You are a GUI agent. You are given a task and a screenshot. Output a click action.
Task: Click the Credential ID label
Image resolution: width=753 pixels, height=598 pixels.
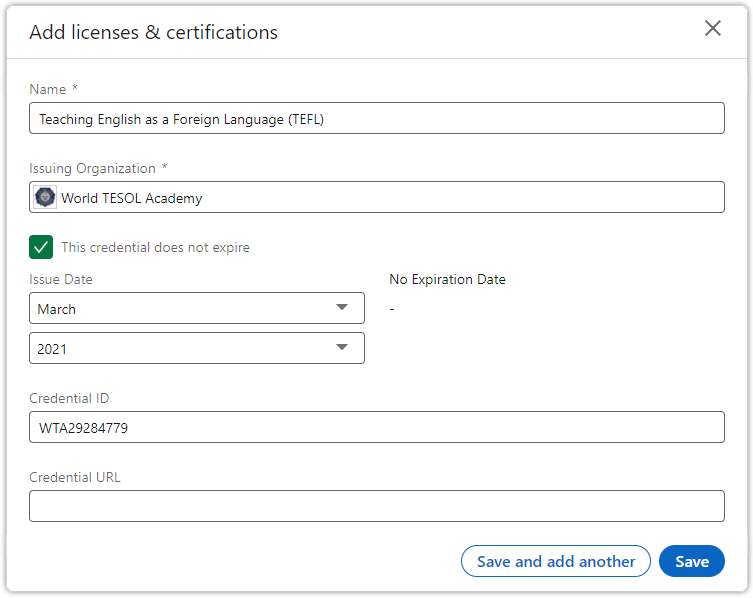click(x=69, y=398)
